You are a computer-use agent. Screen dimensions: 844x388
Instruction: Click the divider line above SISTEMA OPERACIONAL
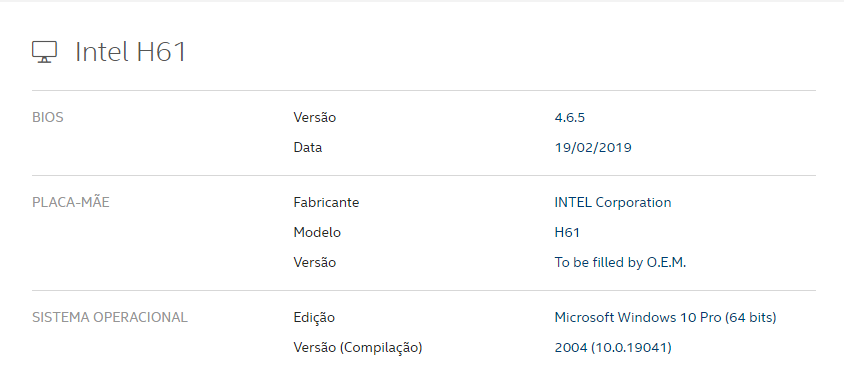tap(424, 291)
